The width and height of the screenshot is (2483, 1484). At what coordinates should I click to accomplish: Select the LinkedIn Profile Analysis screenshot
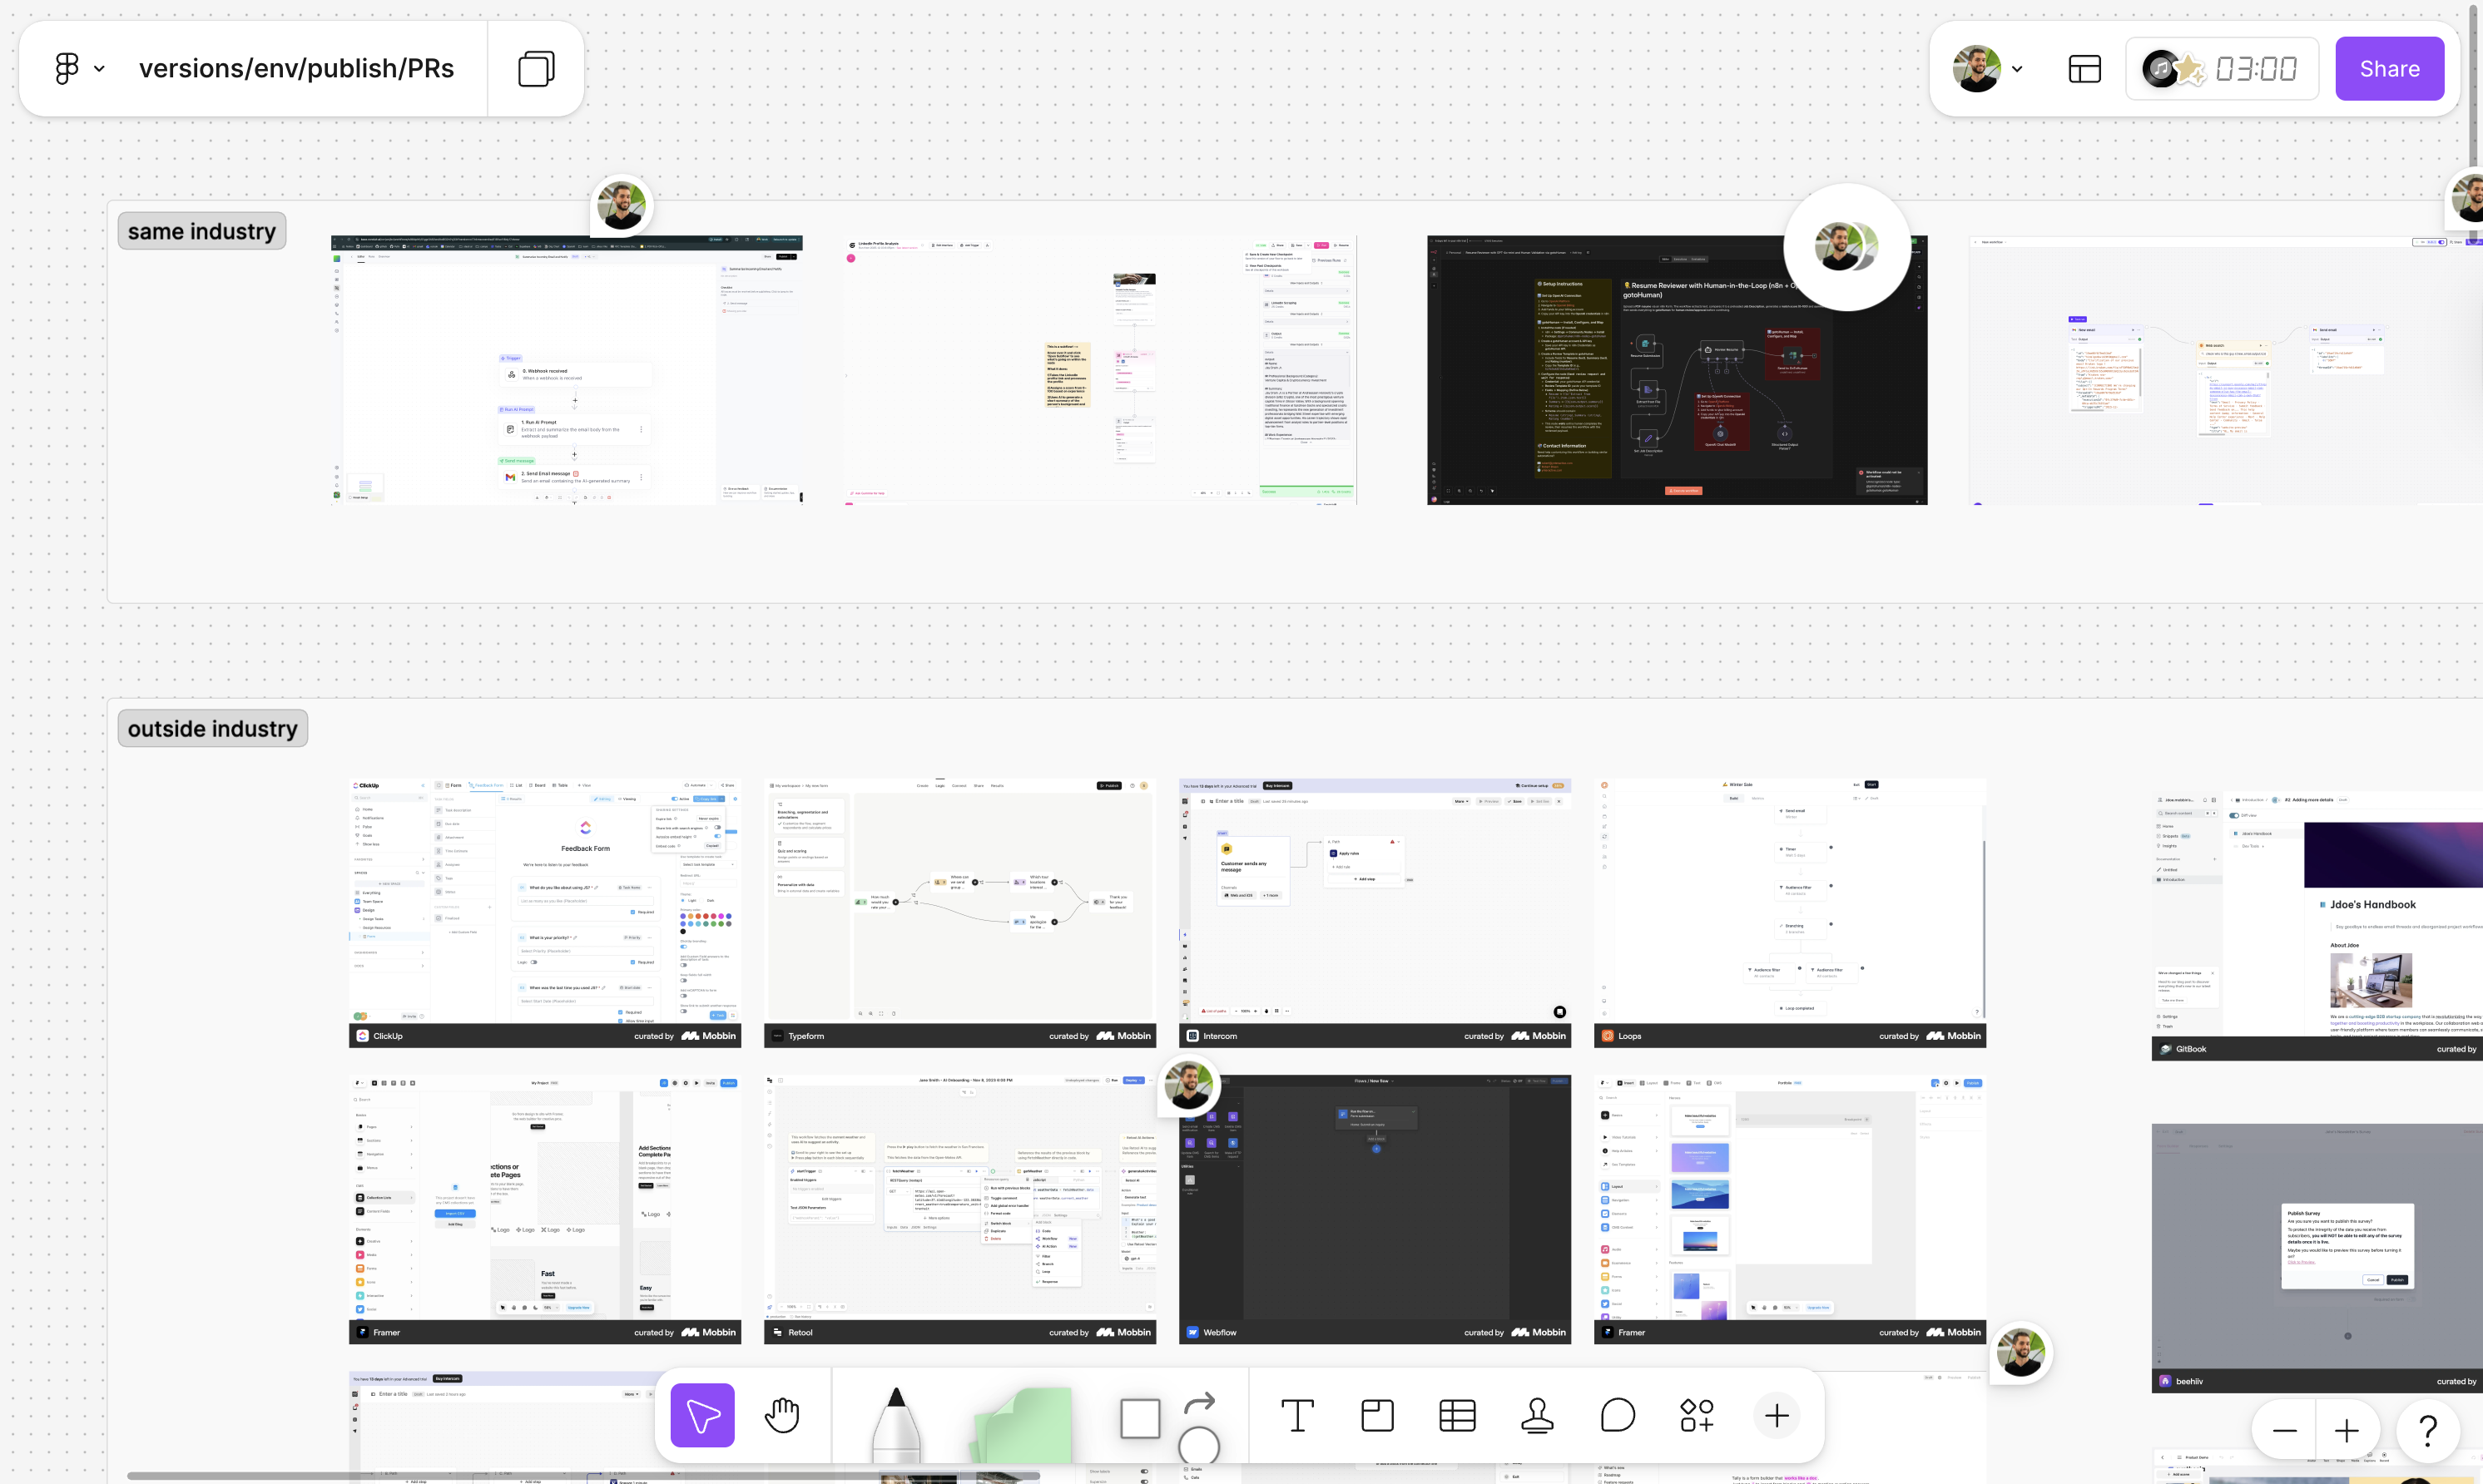pyautogui.click(x=1101, y=370)
